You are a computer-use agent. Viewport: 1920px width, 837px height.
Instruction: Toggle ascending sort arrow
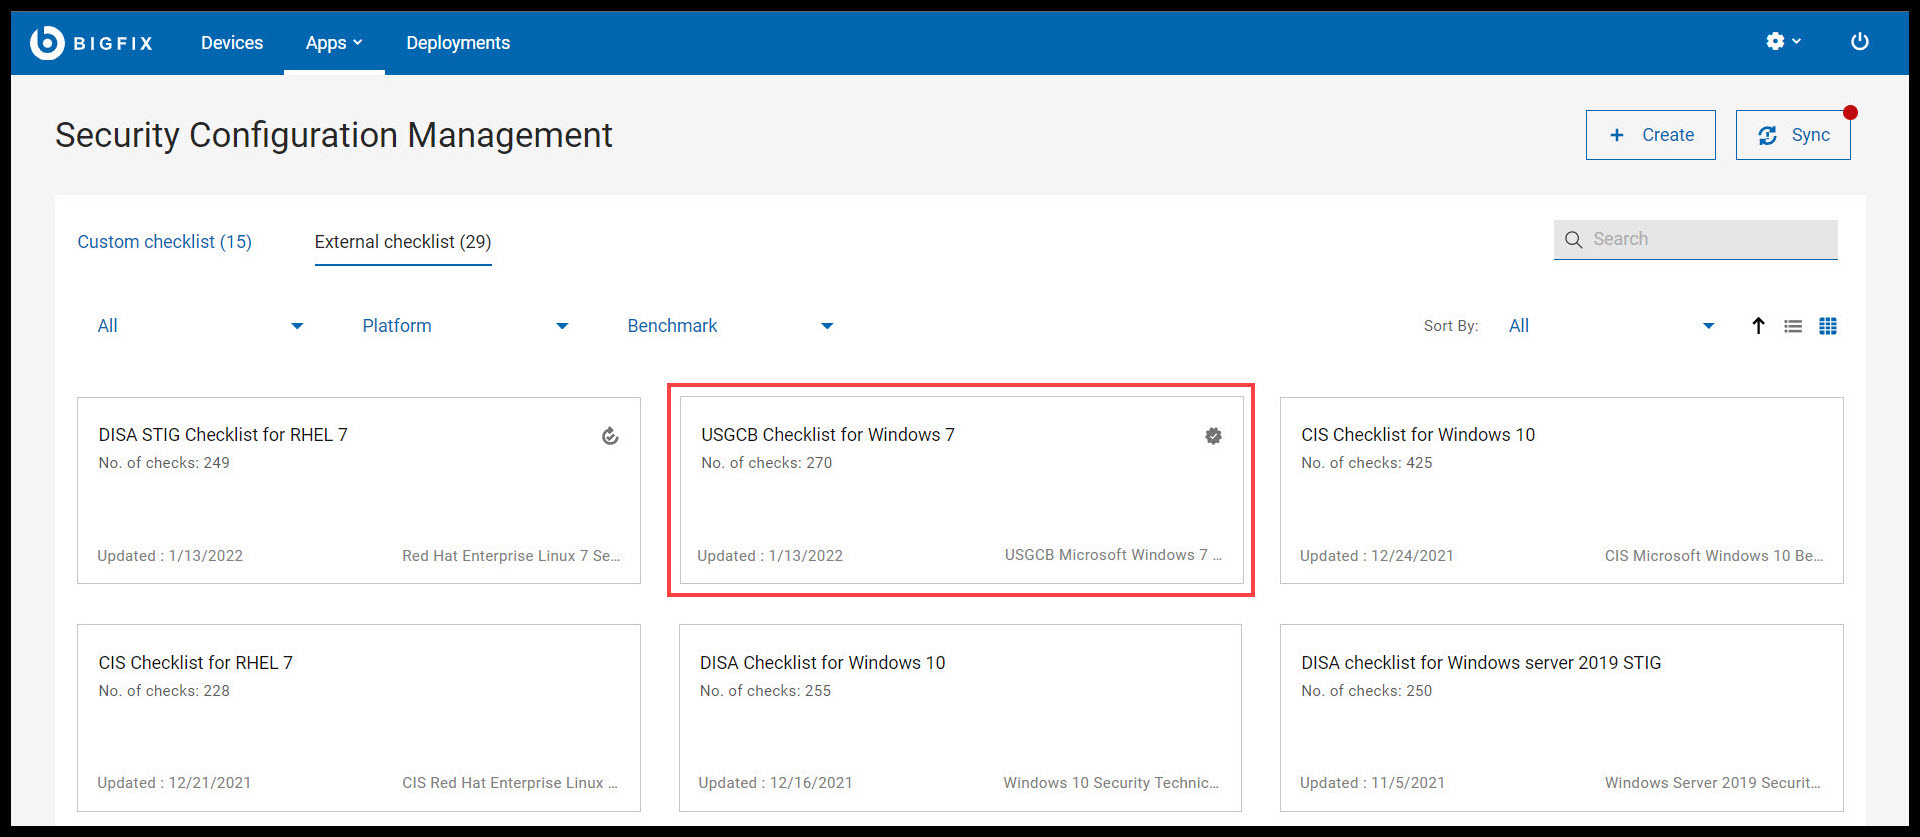point(1758,326)
